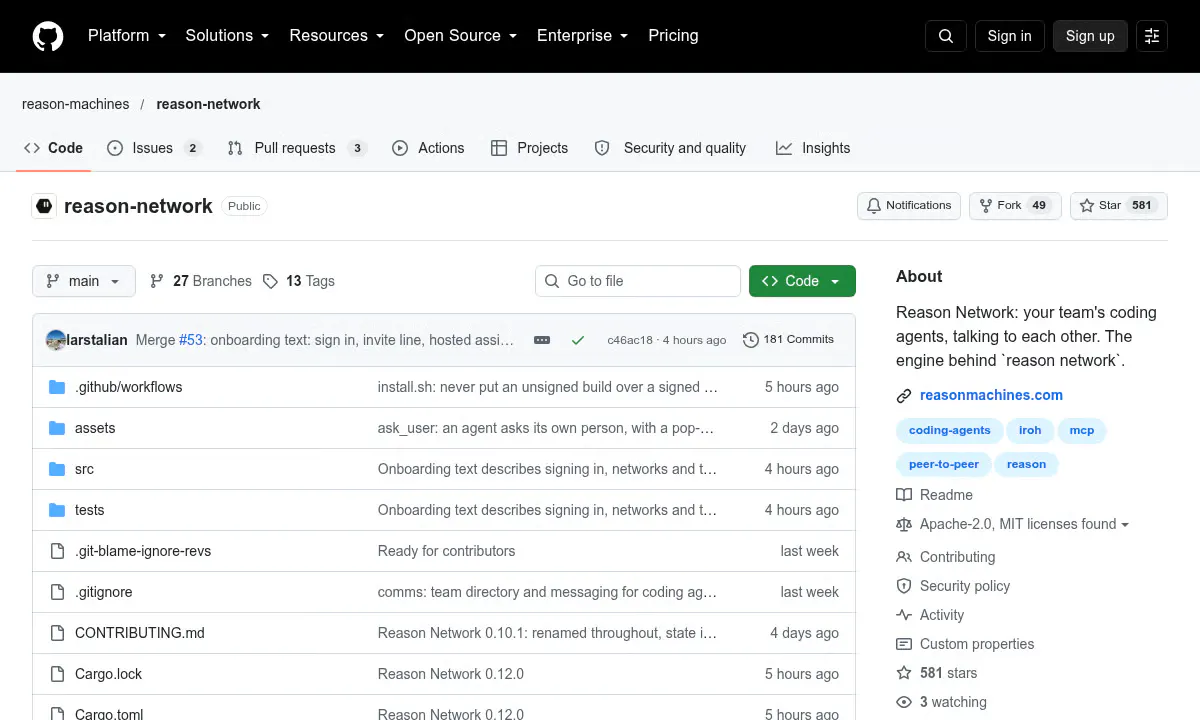Open reasonmachines.com website link
The image size is (1200, 720).
click(x=991, y=395)
